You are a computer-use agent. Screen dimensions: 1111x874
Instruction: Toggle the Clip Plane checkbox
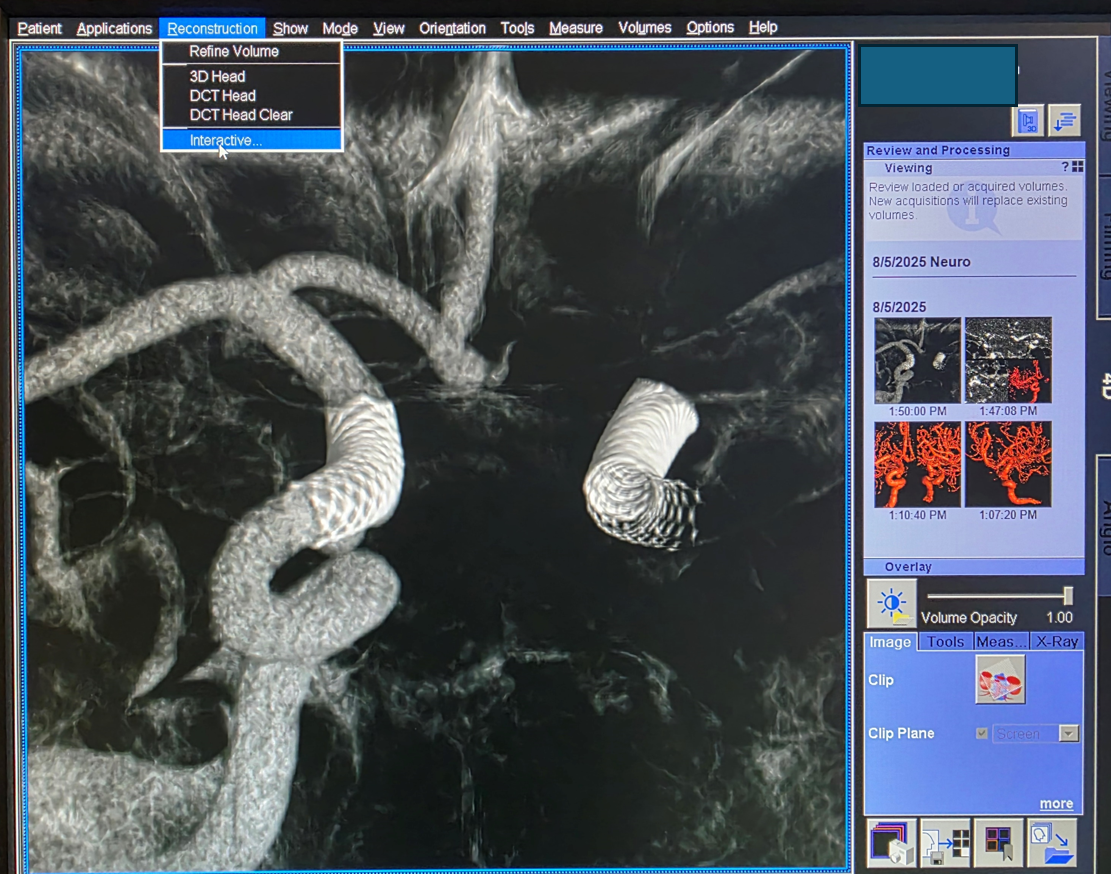(x=981, y=734)
